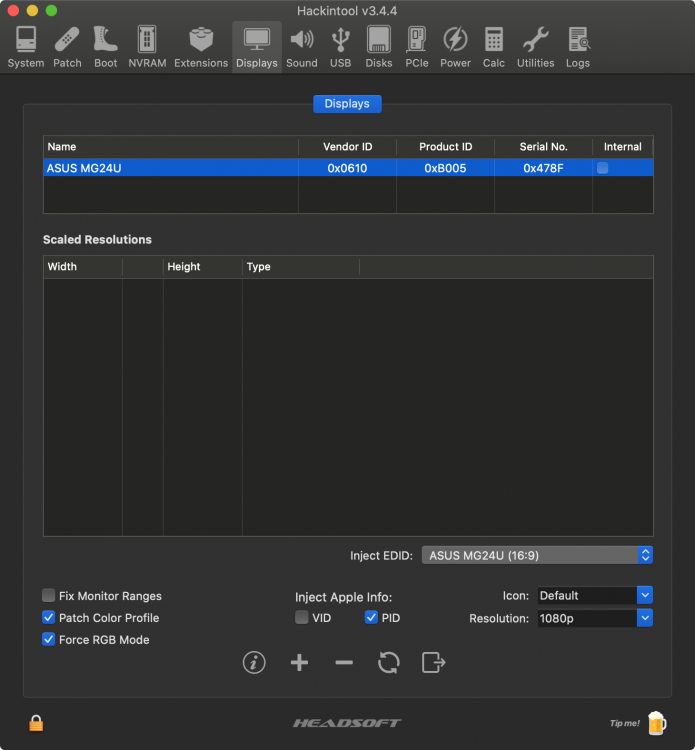This screenshot has width=695, height=750.
Task: Minimize the Hackintool window
Action: (33, 10)
